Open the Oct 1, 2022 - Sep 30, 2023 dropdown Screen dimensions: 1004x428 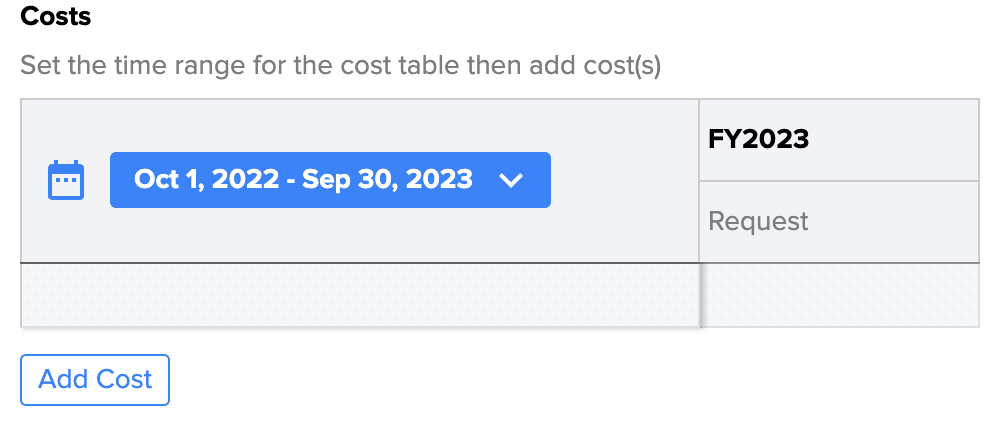pyautogui.click(x=330, y=180)
